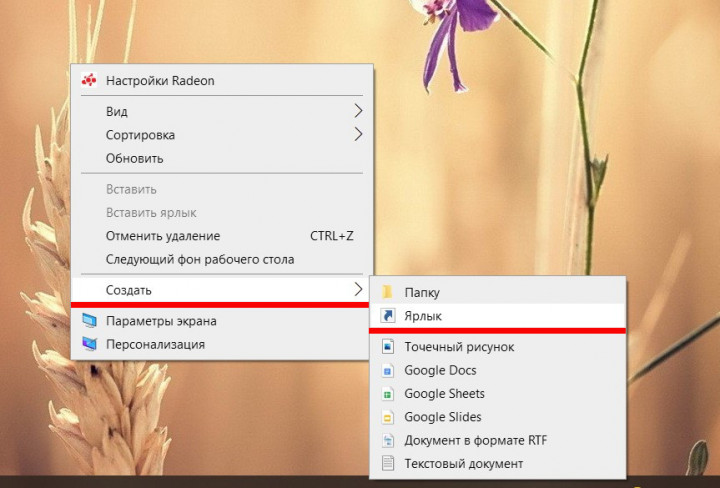Viewport: 720px width, 488px height.
Task: Click the Персонализация icon
Action: click(x=91, y=344)
